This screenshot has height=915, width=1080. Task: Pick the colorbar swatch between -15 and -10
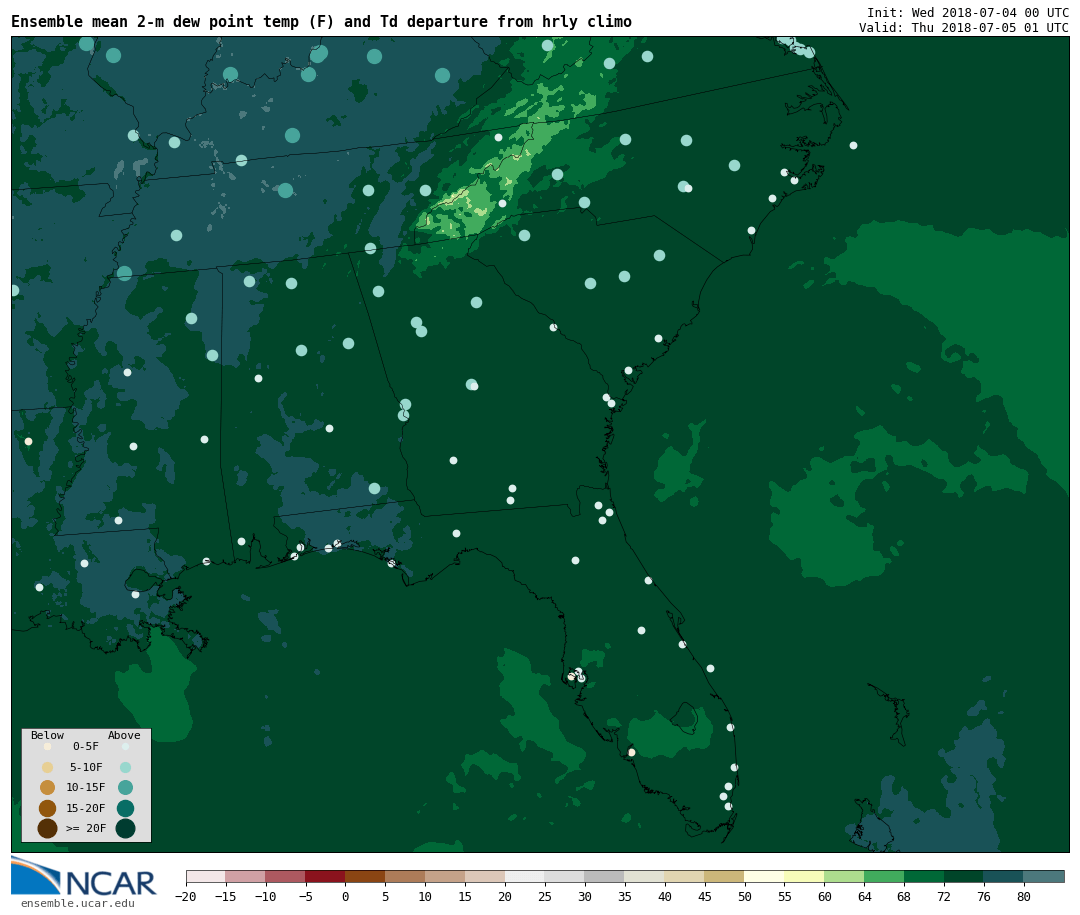tap(245, 876)
